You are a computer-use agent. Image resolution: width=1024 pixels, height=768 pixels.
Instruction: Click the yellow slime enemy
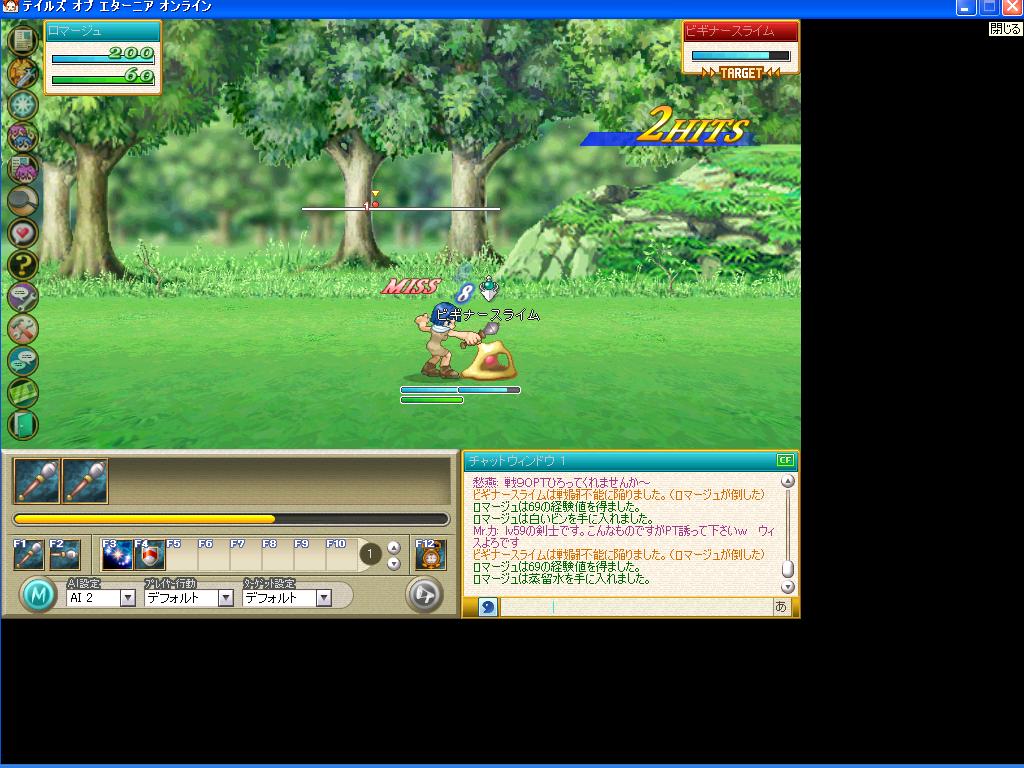(489, 359)
